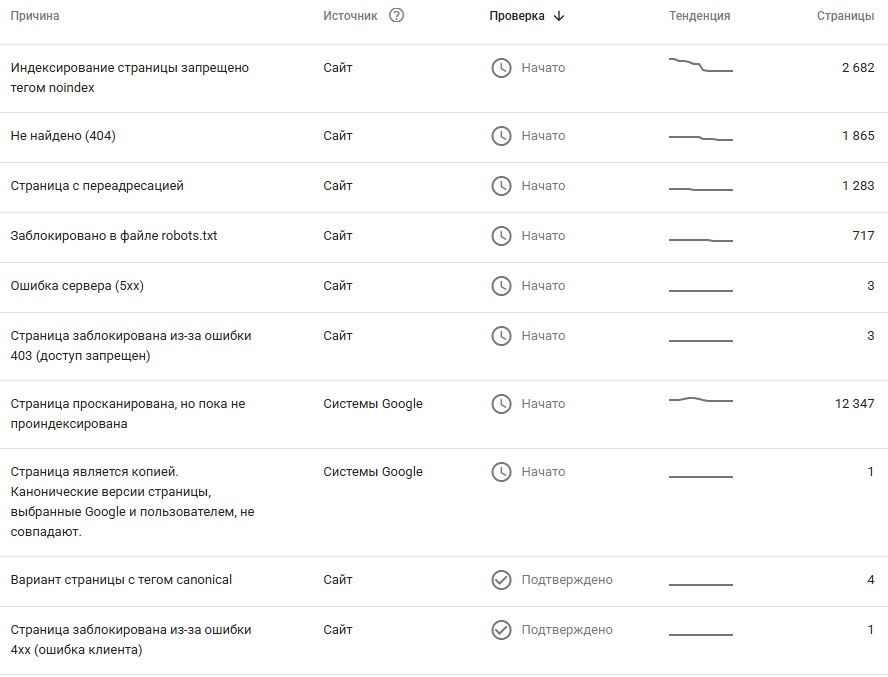The height and width of the screenshot is (677, 888).
Task: Click clock icon in robots.txt row
Action: click(501, 236)
